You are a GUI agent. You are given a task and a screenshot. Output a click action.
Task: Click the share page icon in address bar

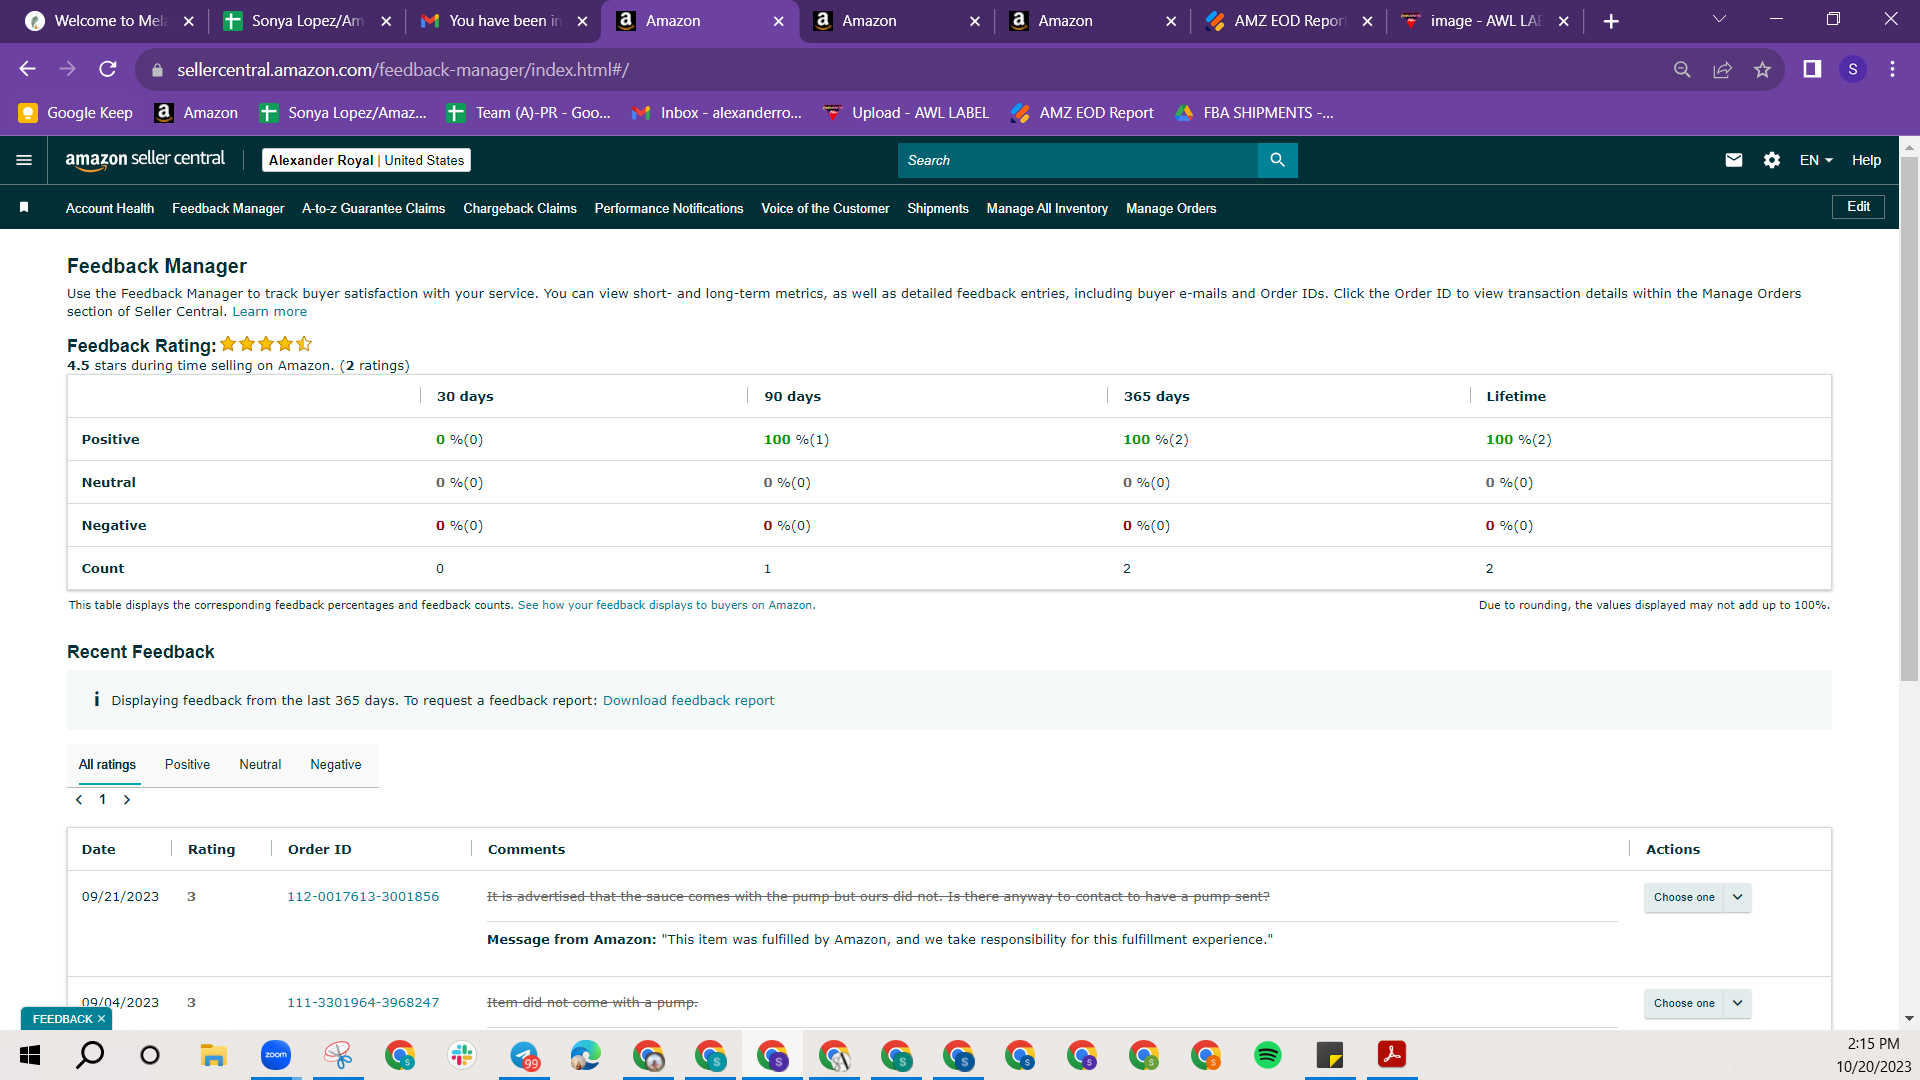[x=1722, y=69]
